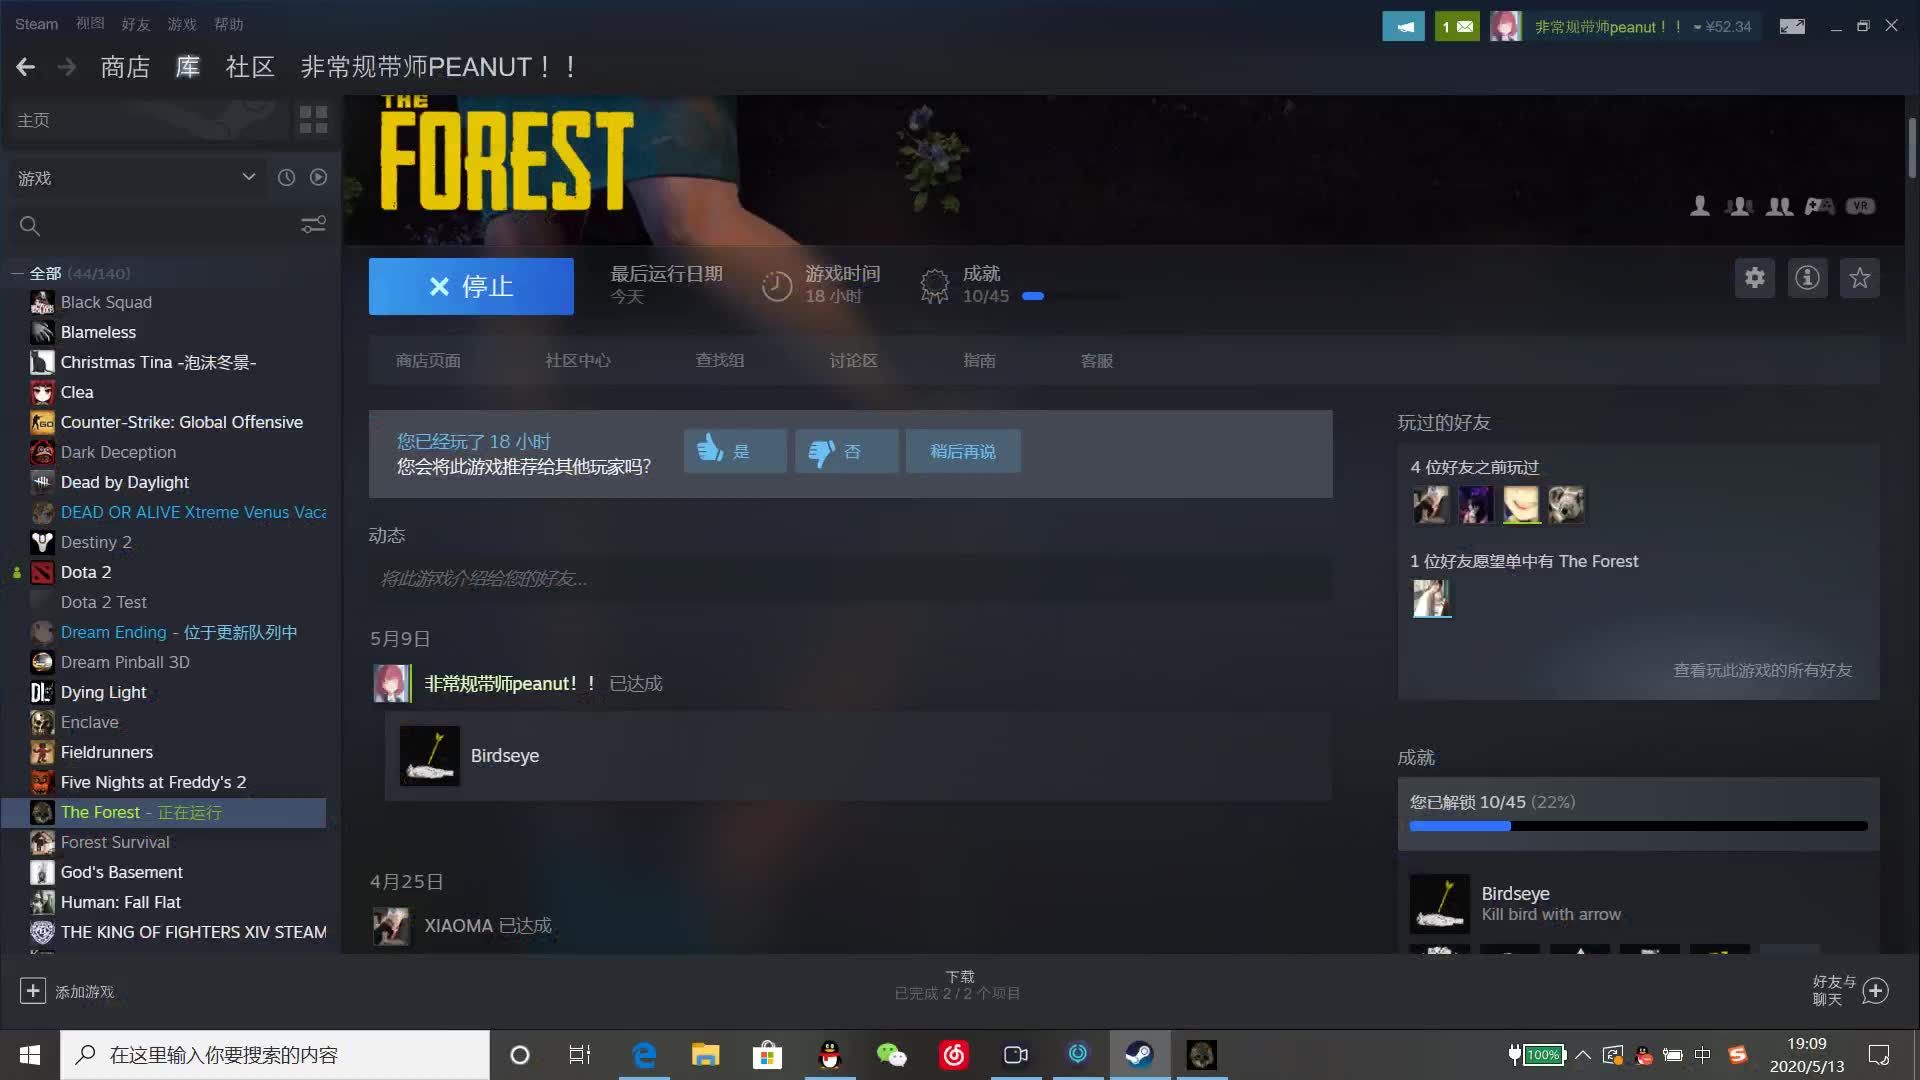Screen dimensions: 1920x1080
Task: Click the Windows Start button
Action: pos(29,1055)
